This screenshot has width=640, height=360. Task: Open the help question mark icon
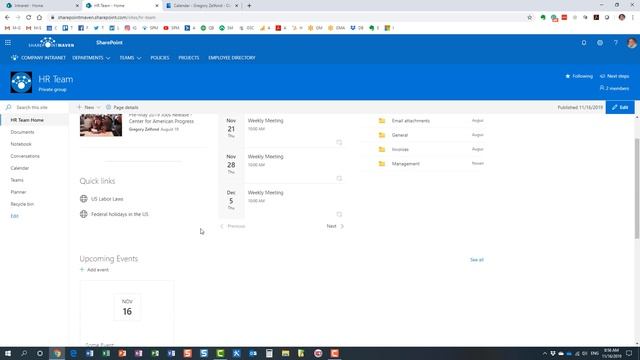click(x=616, y=42)
